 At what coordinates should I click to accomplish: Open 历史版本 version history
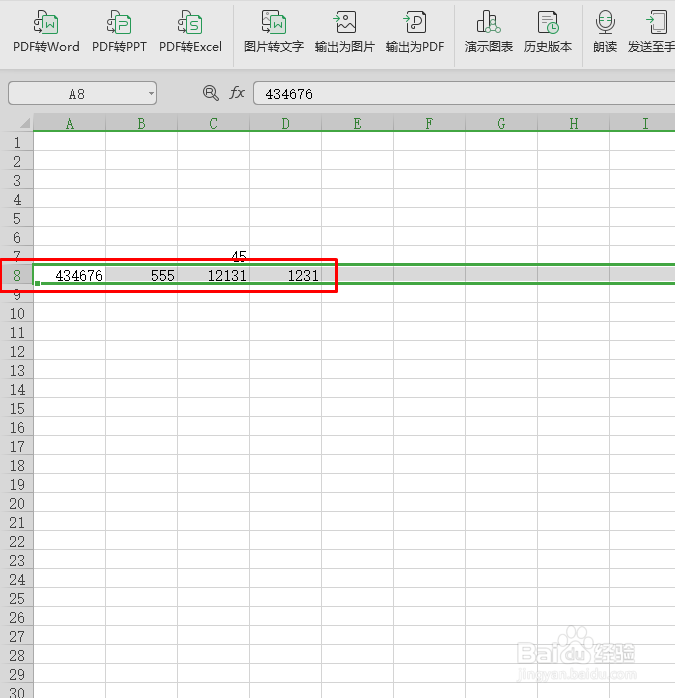[x=548, y=32]
